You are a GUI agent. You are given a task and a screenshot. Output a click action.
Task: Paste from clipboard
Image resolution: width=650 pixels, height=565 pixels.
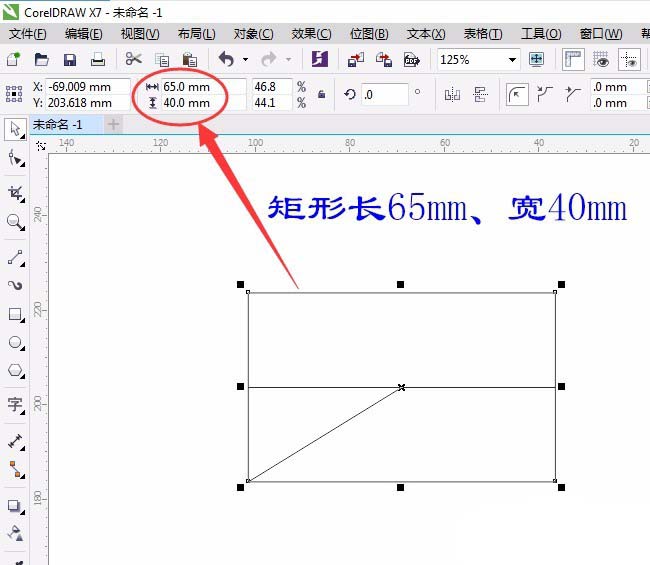point(189,60)
